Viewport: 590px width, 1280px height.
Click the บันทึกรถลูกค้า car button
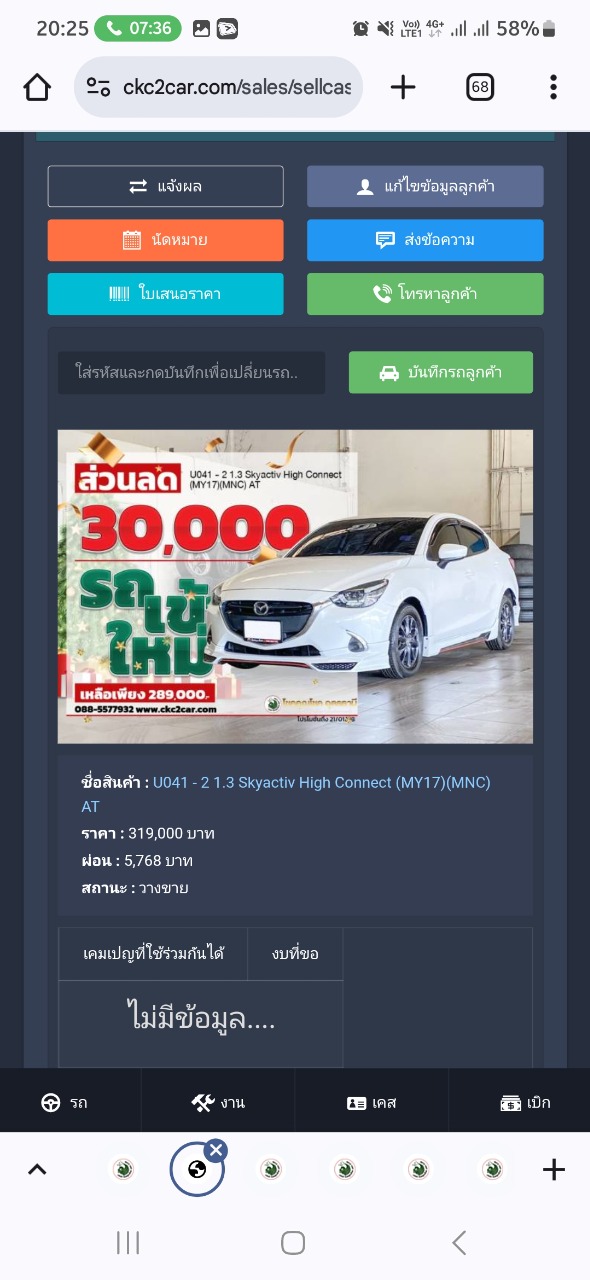tap(441, 372)
